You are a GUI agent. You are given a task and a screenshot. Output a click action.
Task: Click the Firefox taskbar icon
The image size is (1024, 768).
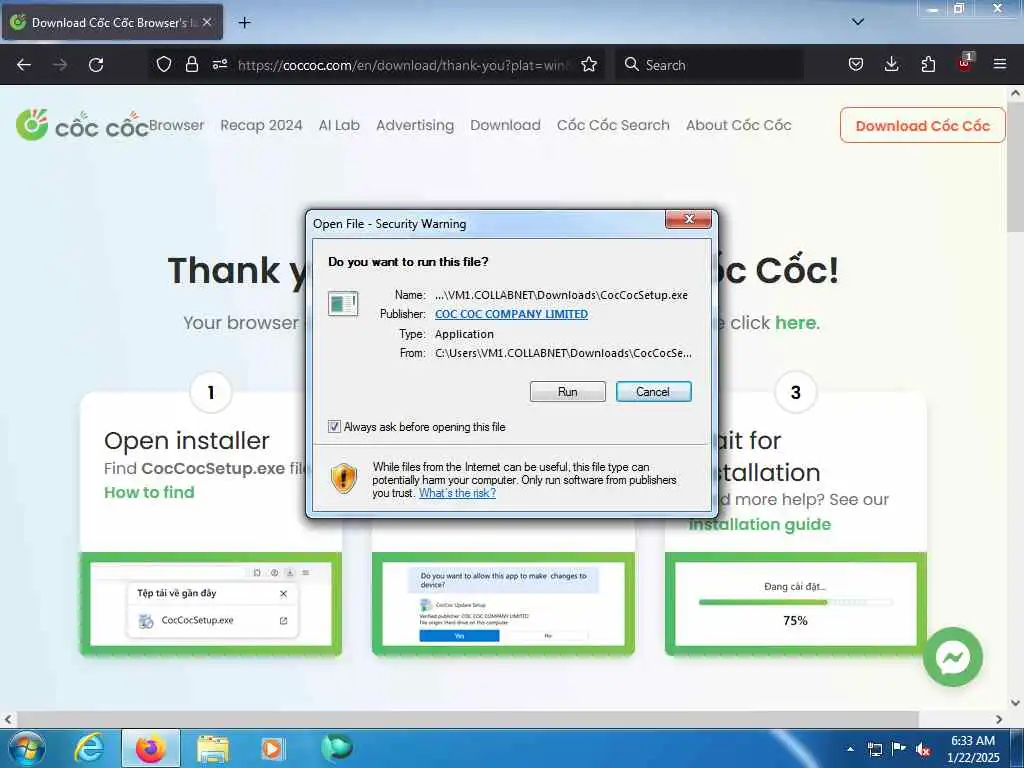[151, 748]
